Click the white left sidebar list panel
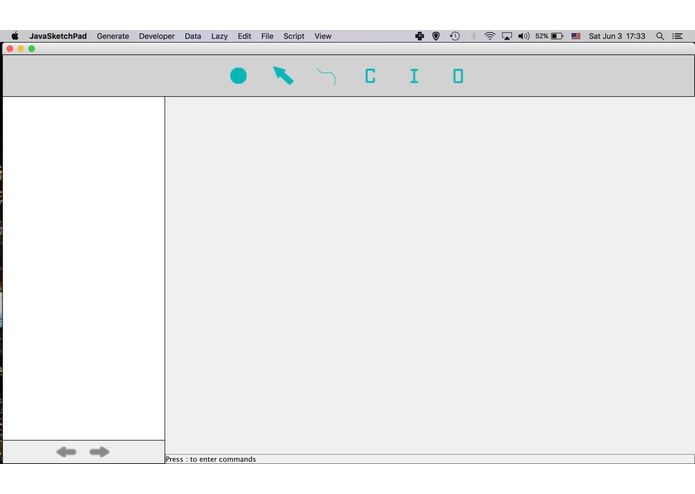This screenshot has width=695, height=494. pos(84,268)
